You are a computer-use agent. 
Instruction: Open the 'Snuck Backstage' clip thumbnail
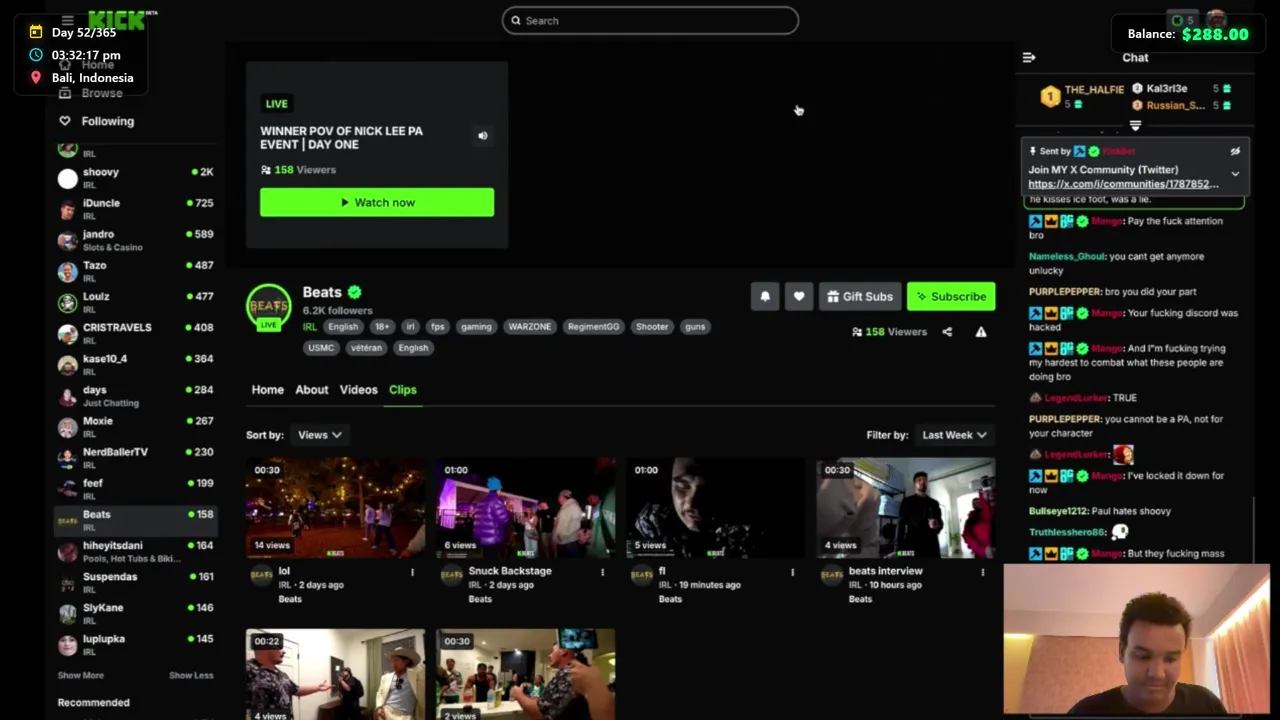point(525,508)
